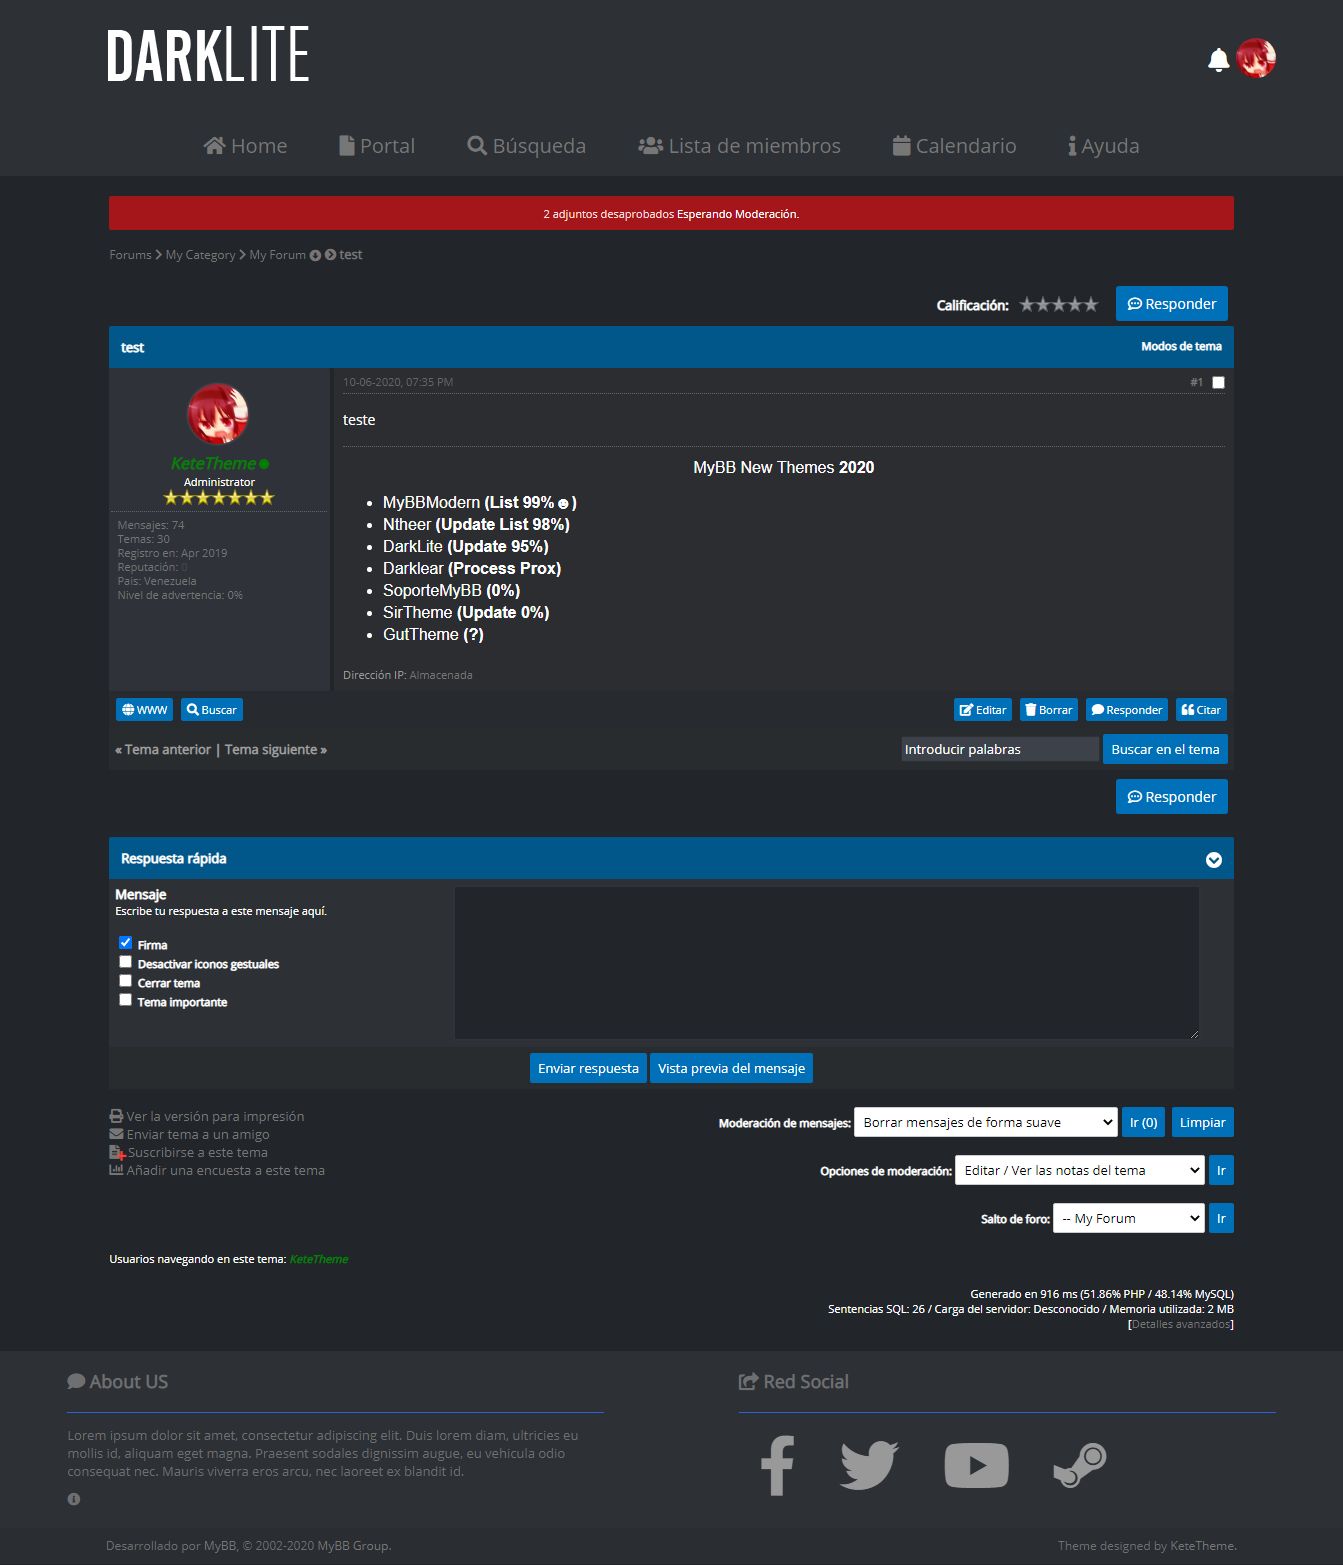
Task: Open the Moderación de mensajes dropdown
Action: click(985, 1122)
